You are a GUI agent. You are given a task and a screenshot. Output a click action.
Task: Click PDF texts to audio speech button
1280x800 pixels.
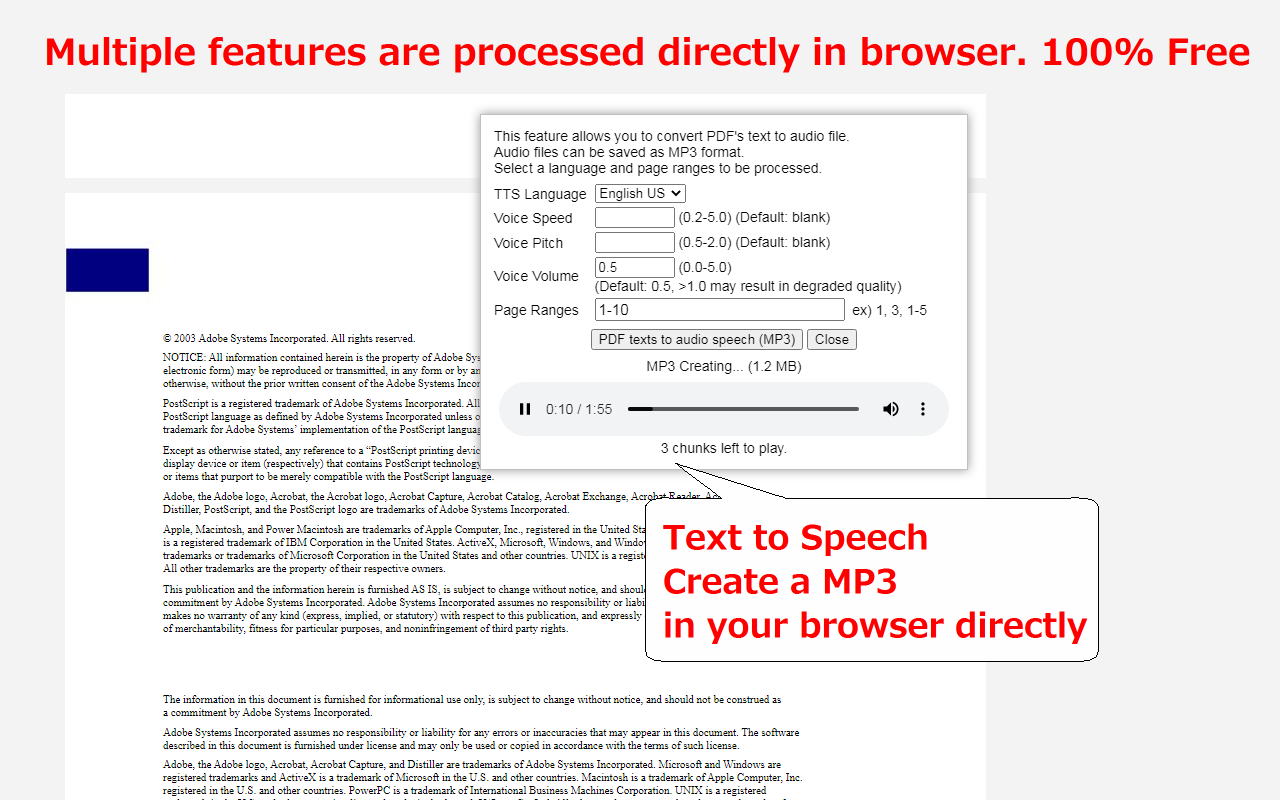point(697,339)
